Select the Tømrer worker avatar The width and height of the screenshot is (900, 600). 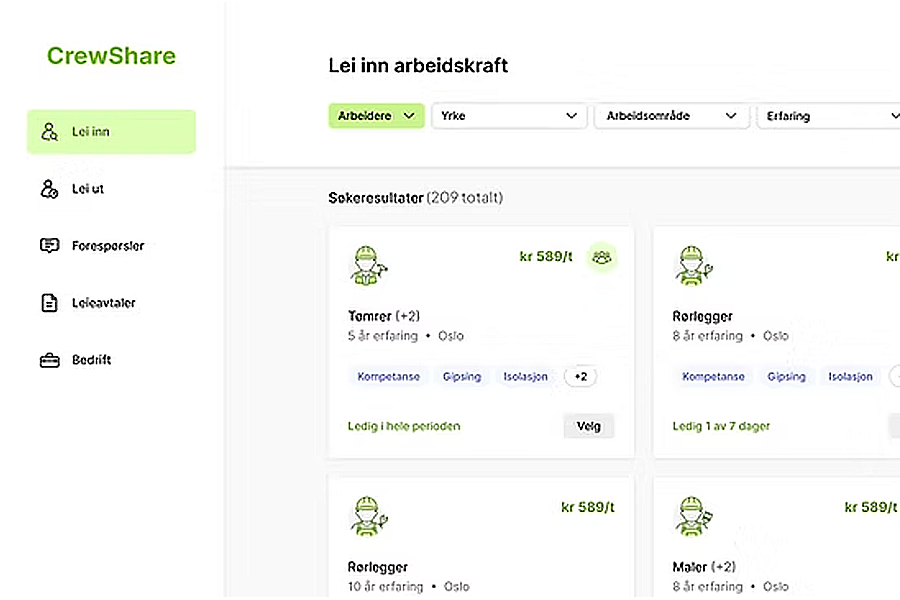click(x=368, y=263)
